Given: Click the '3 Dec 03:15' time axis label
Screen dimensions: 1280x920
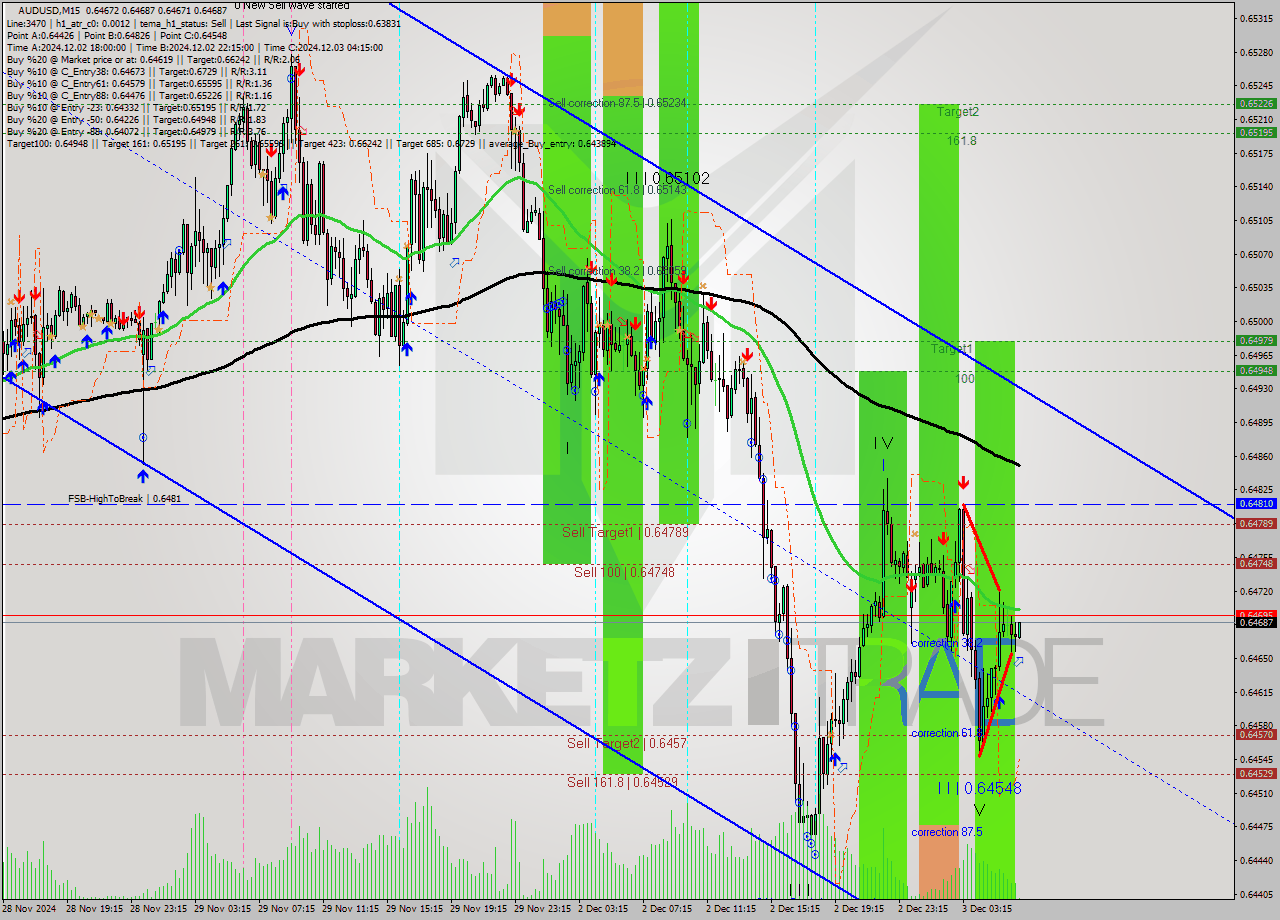Looking at the screenshot, I should (x=987, y=910).
